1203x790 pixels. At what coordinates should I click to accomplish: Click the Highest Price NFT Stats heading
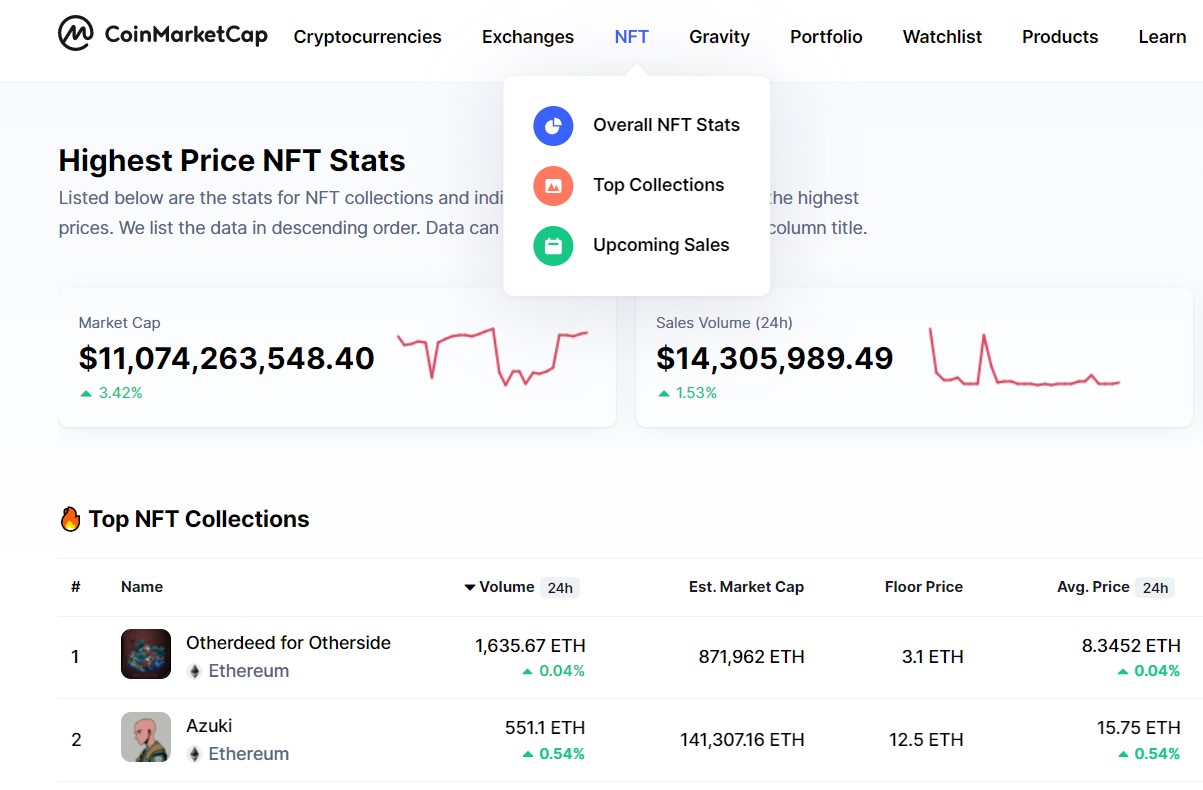[232, 161]
